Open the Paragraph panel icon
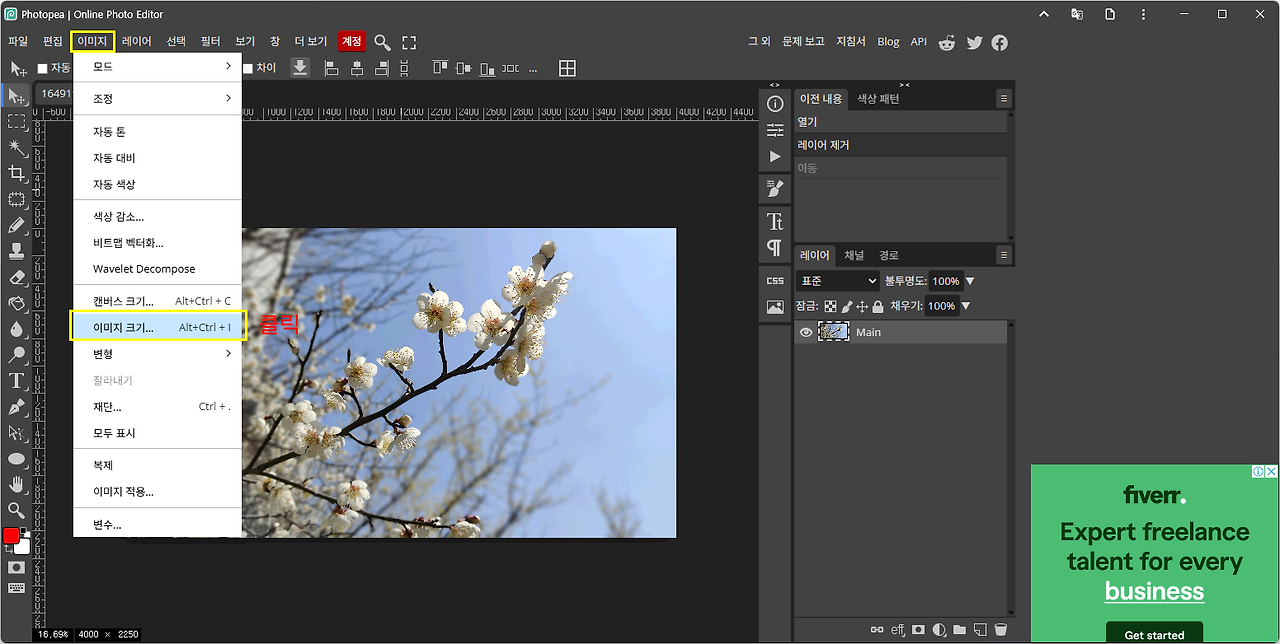The height and width of the screenshot is (644, 1280). click(775, 247)
